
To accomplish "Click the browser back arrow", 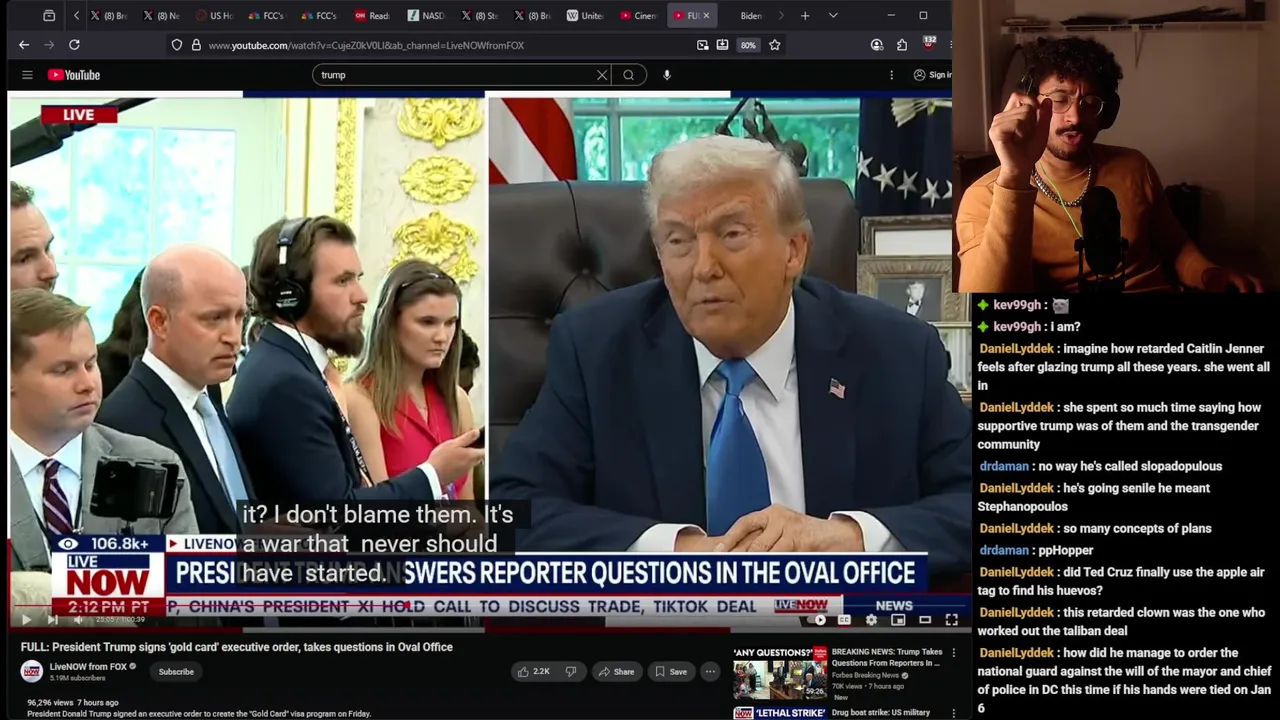I will point(24,45).
